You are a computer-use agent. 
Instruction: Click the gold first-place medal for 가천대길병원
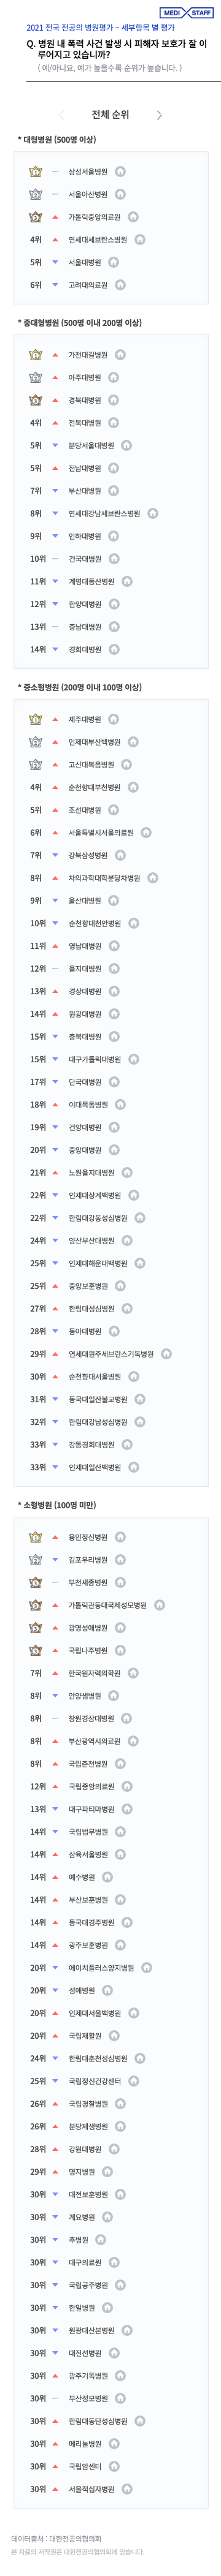(36, 355)
